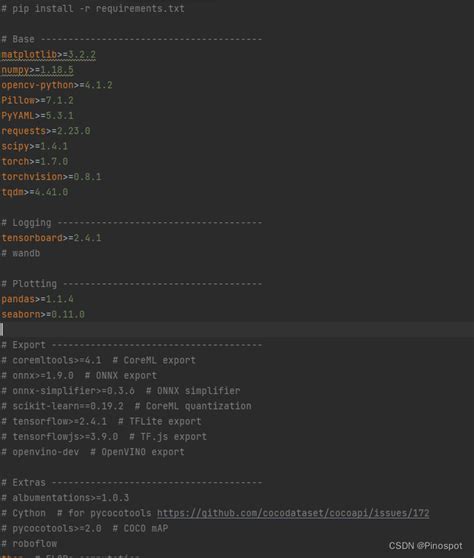Viewport: 474px width, 558px height.
Task: Click the tensorboard>=2.4.1 line
Action: (51, 238)
